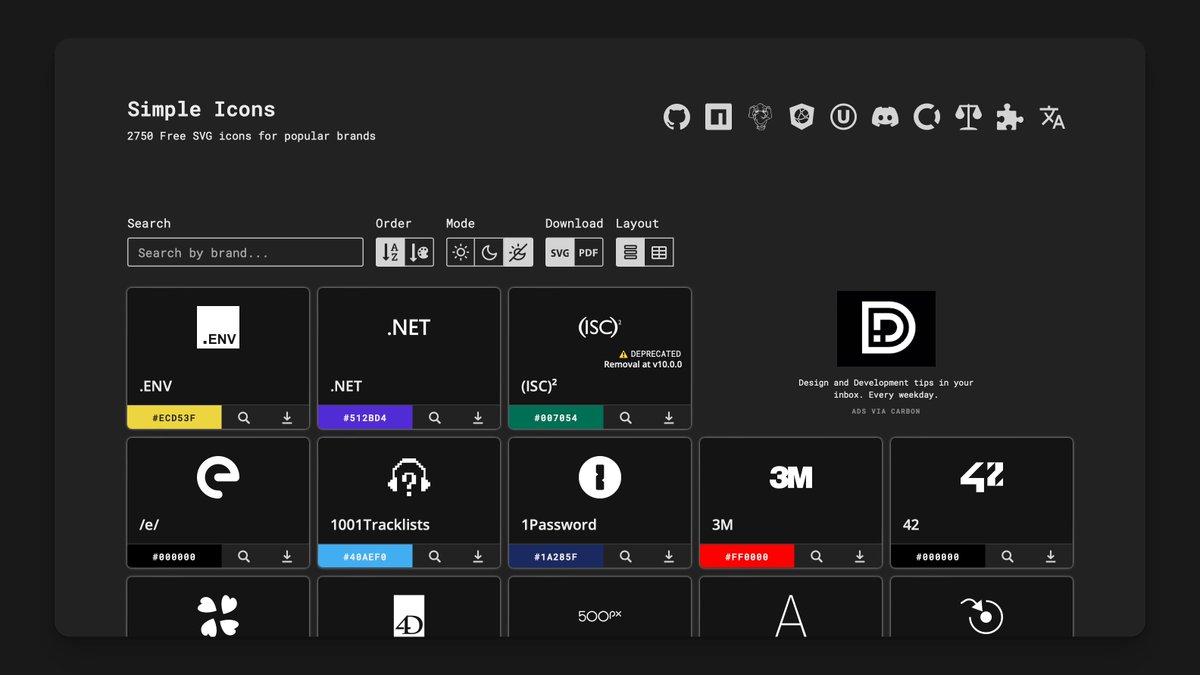Copy the #40AEF0 color of 1001Tracklists

[x=365, y=557]
